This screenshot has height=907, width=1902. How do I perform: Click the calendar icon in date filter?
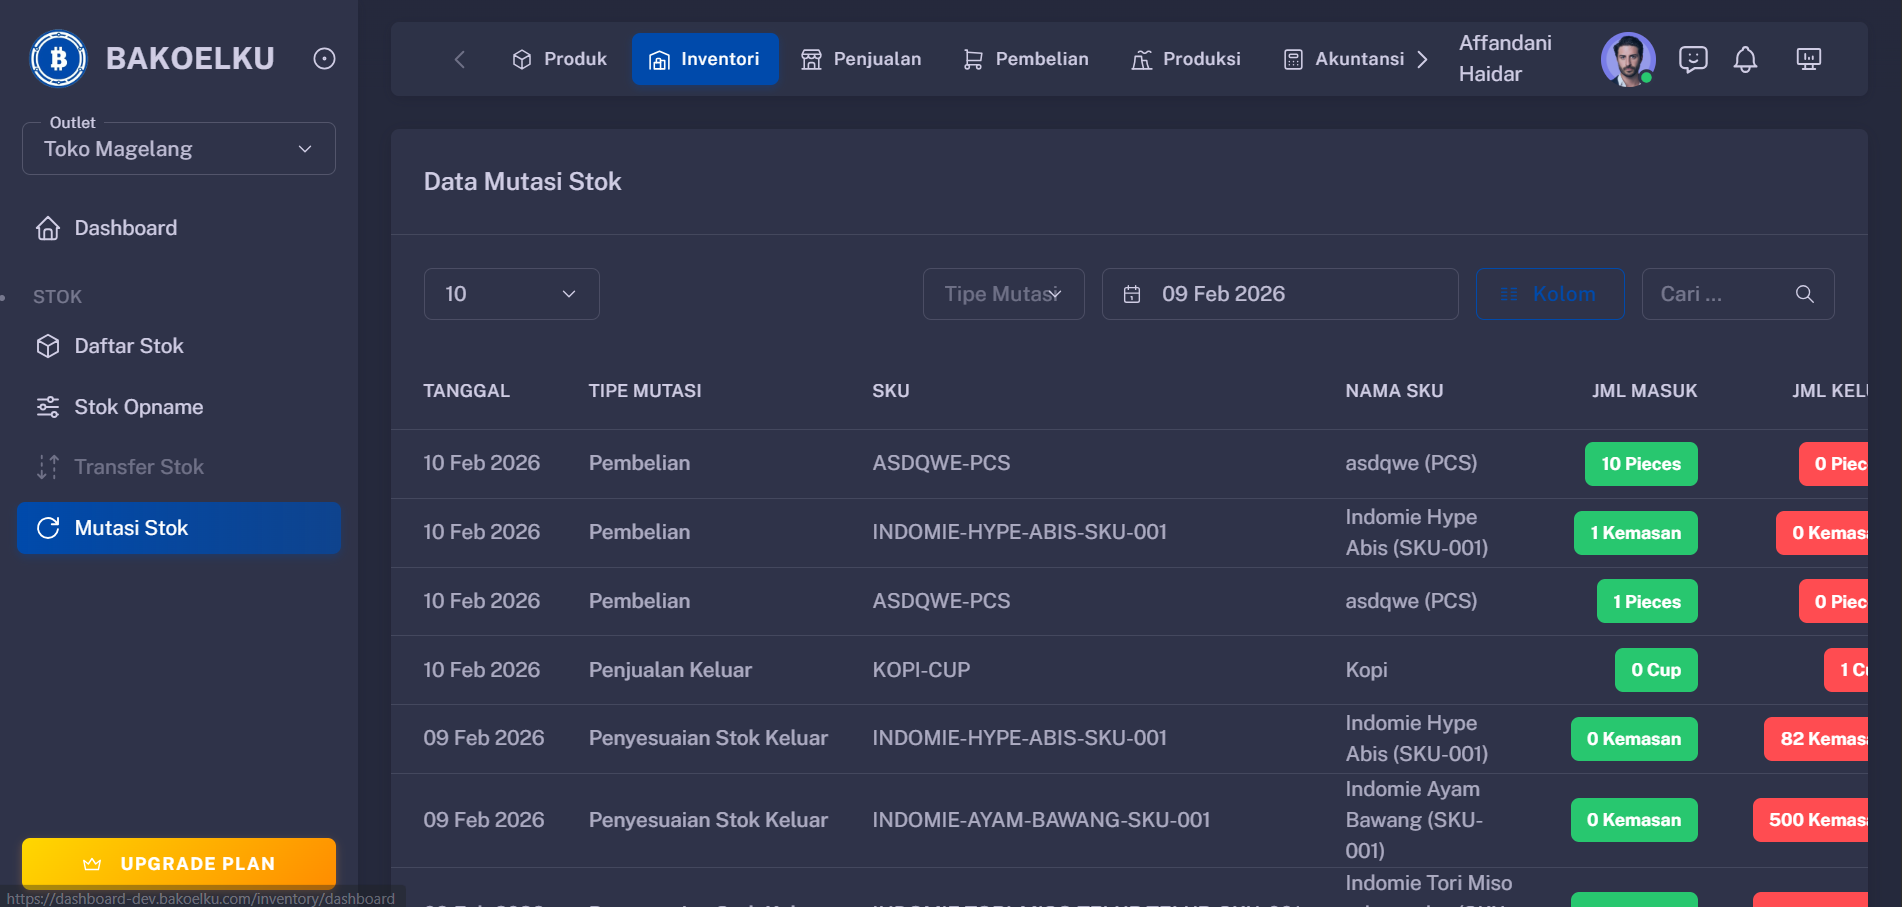(x=1131, y=293)
